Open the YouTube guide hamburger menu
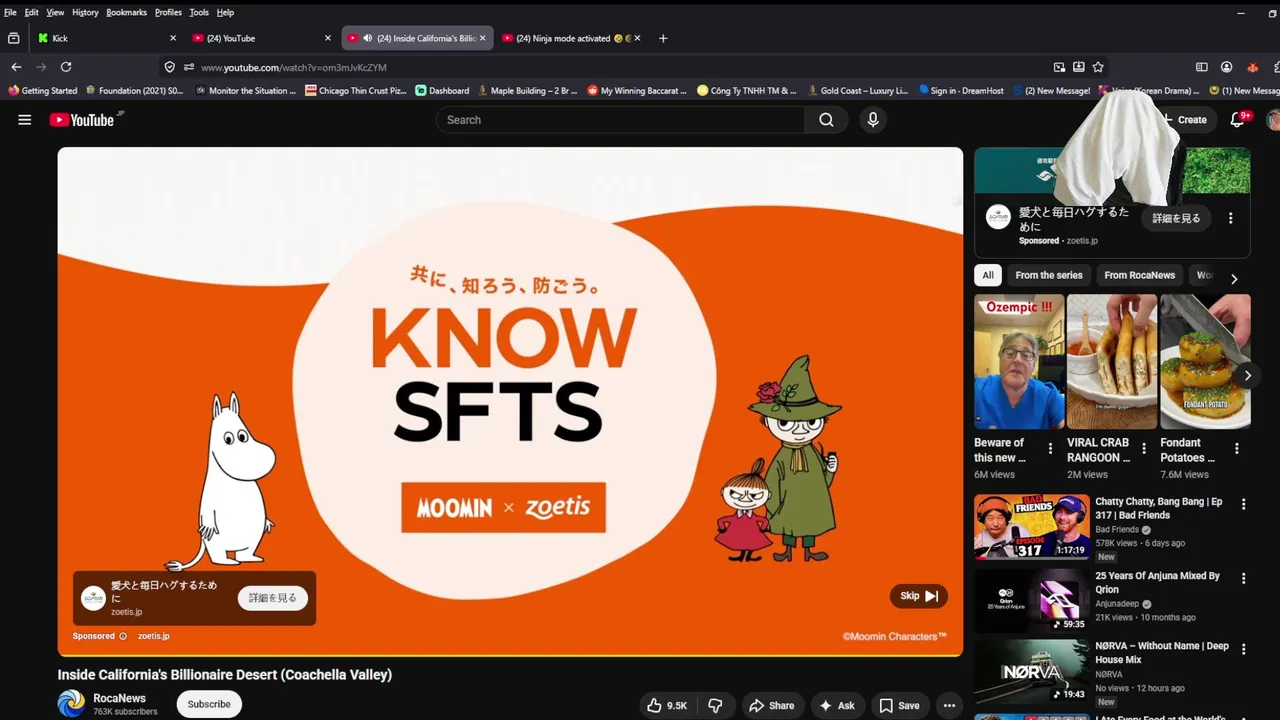 point(24,120)
